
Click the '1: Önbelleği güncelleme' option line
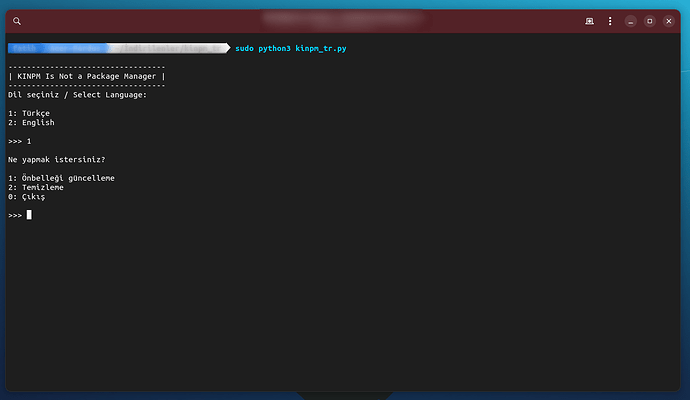[x=61, y=178]
